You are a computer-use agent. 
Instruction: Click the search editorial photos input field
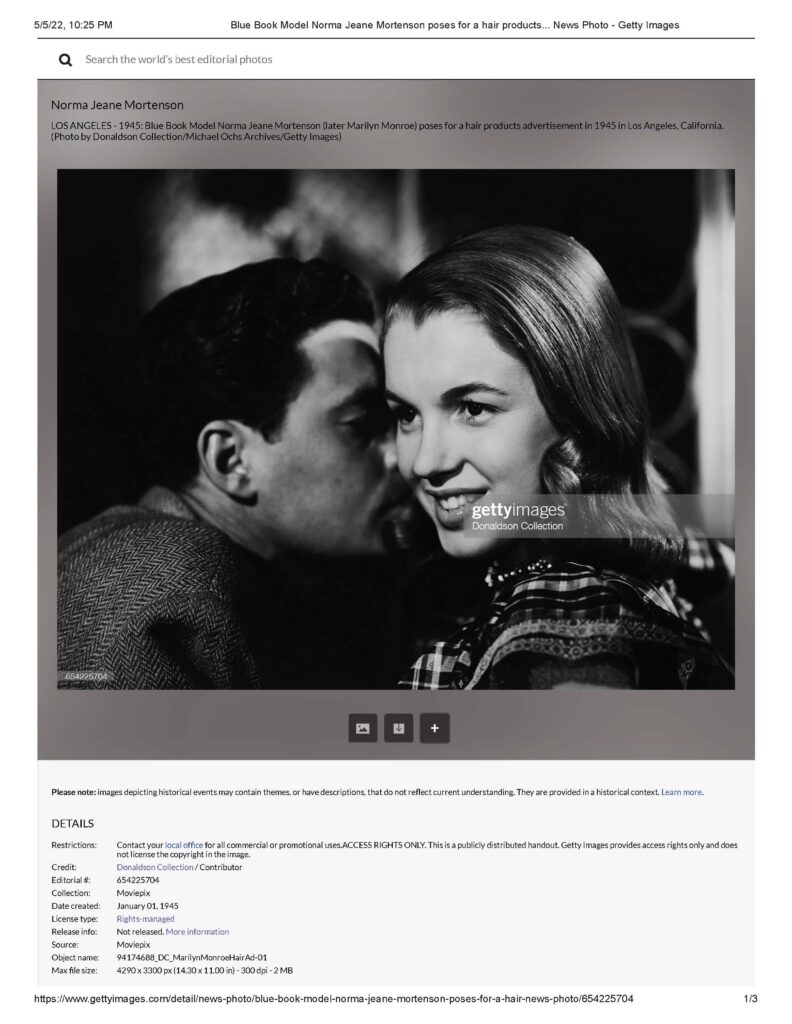(300, 60)
